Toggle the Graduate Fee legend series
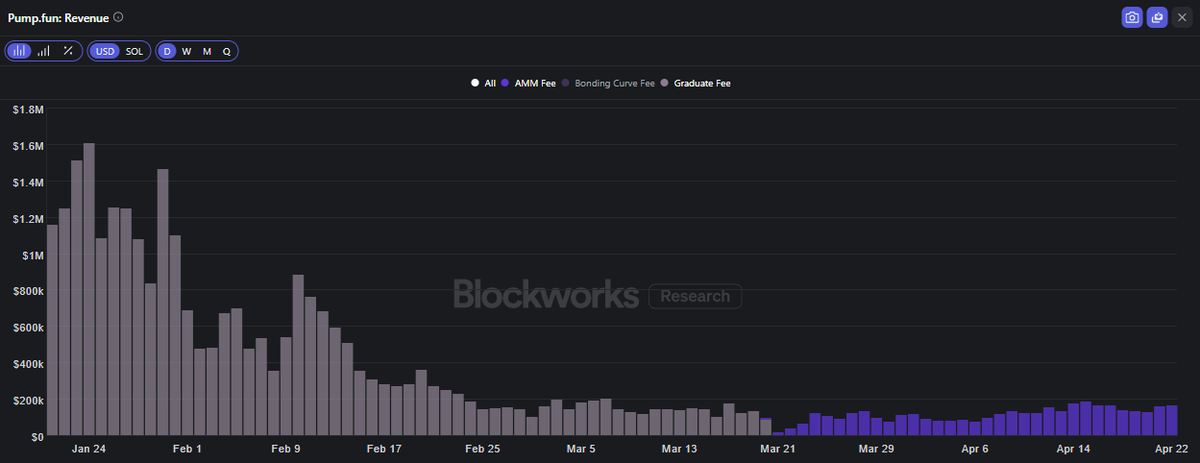This screenshot has width=1200, height=463. (696, 83)
